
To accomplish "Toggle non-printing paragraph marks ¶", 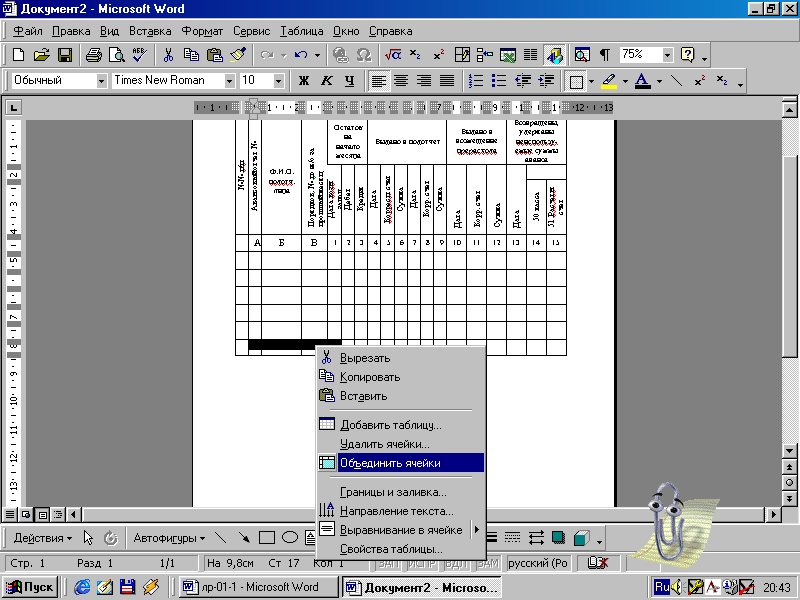I will [x=605, y=55].
